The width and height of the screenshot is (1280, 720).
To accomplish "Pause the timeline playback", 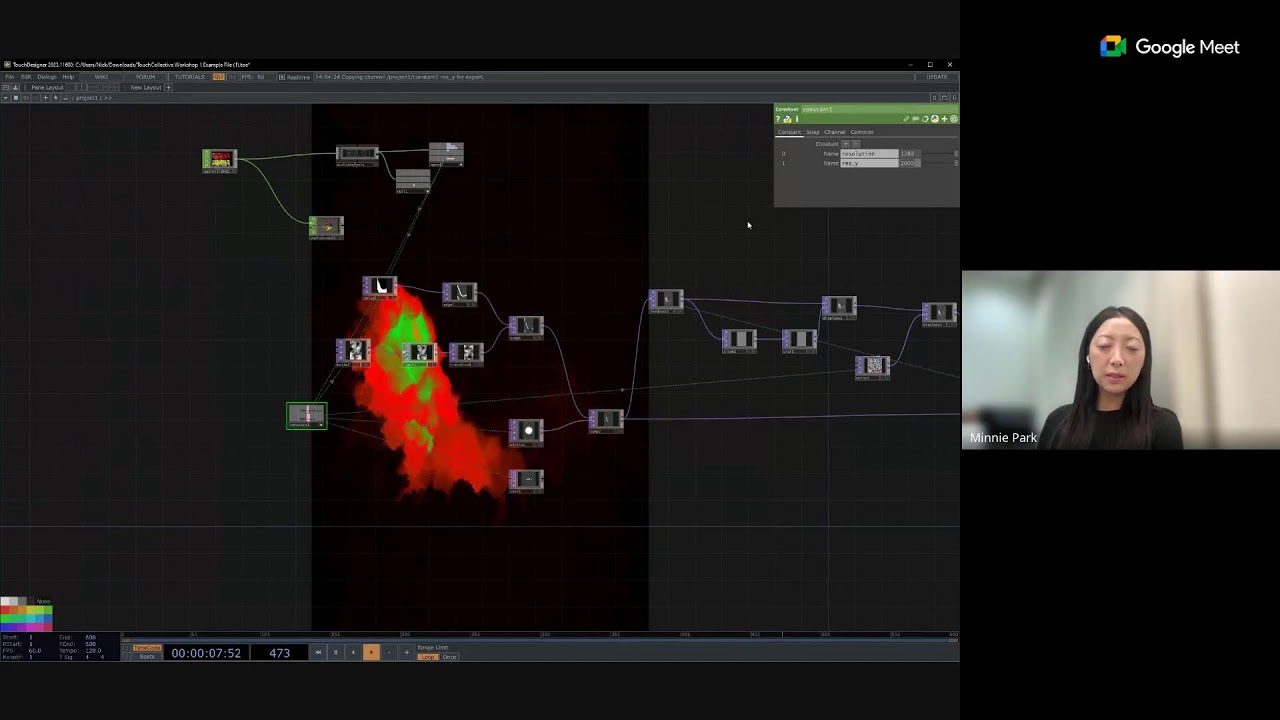I will pyautogui.click(x=336, y=653).
